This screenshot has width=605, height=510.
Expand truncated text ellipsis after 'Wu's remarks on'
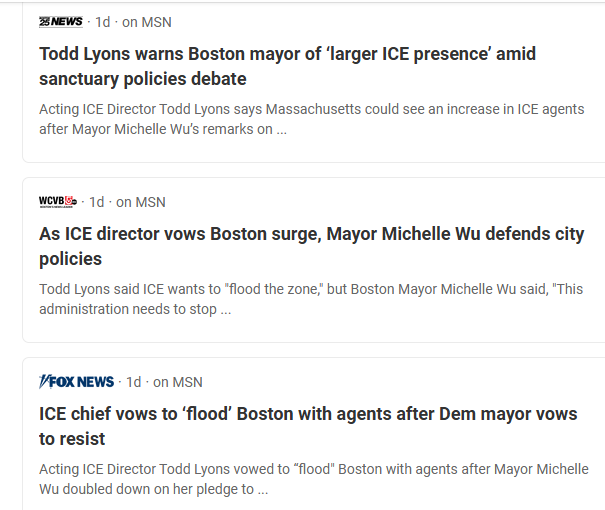pyautogui.click(x=281, y=130)
